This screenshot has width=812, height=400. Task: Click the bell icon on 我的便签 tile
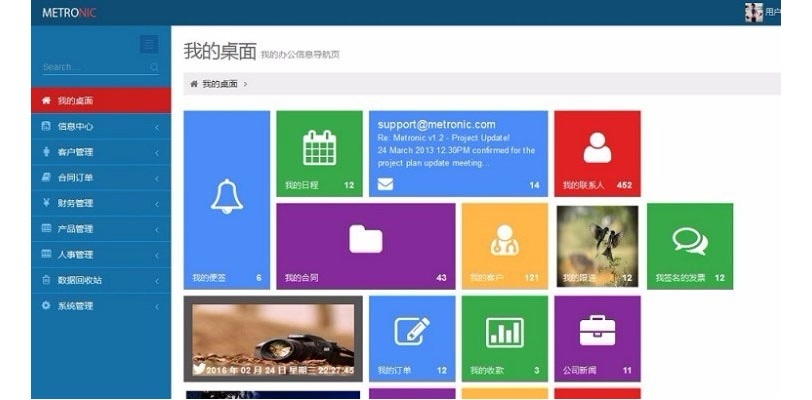(x=226, y=196)
